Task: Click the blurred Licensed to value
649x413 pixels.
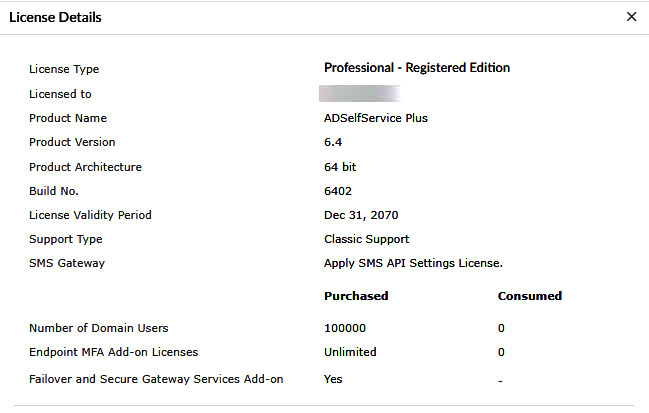Action: (x=359, y=94)
